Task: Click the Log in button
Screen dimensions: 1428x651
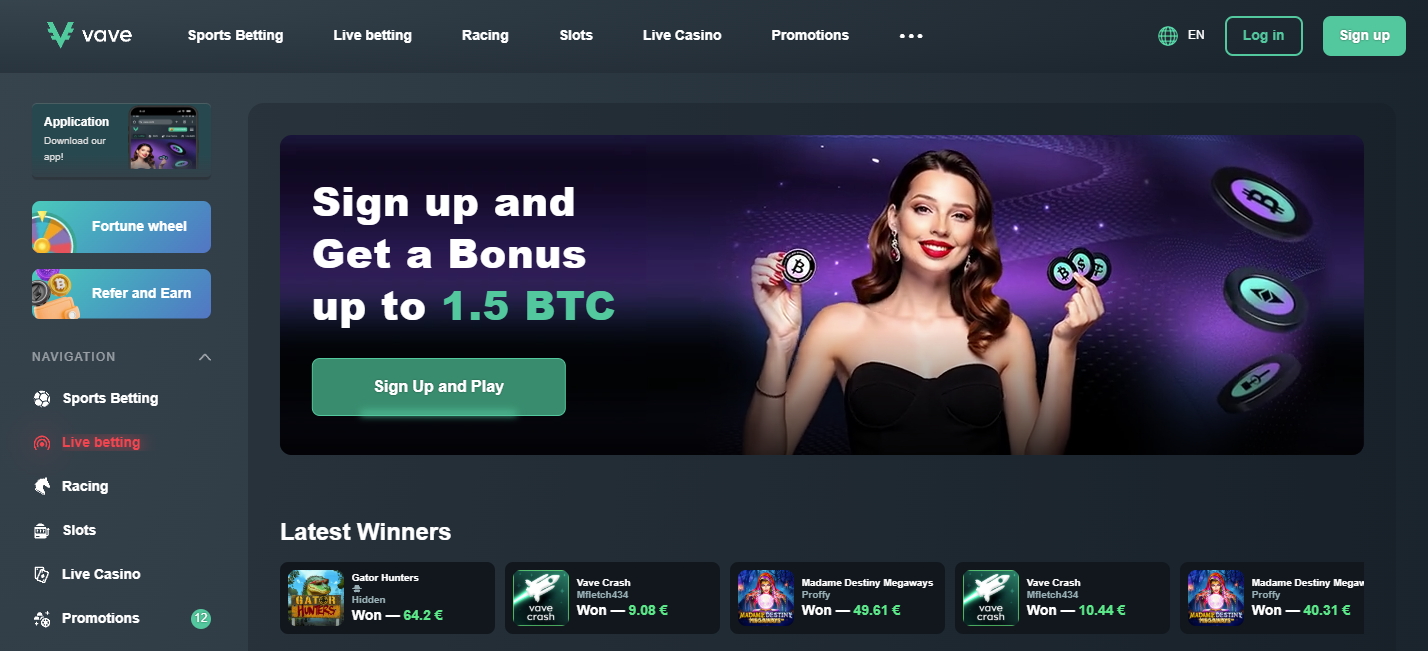Action: 1264,35
